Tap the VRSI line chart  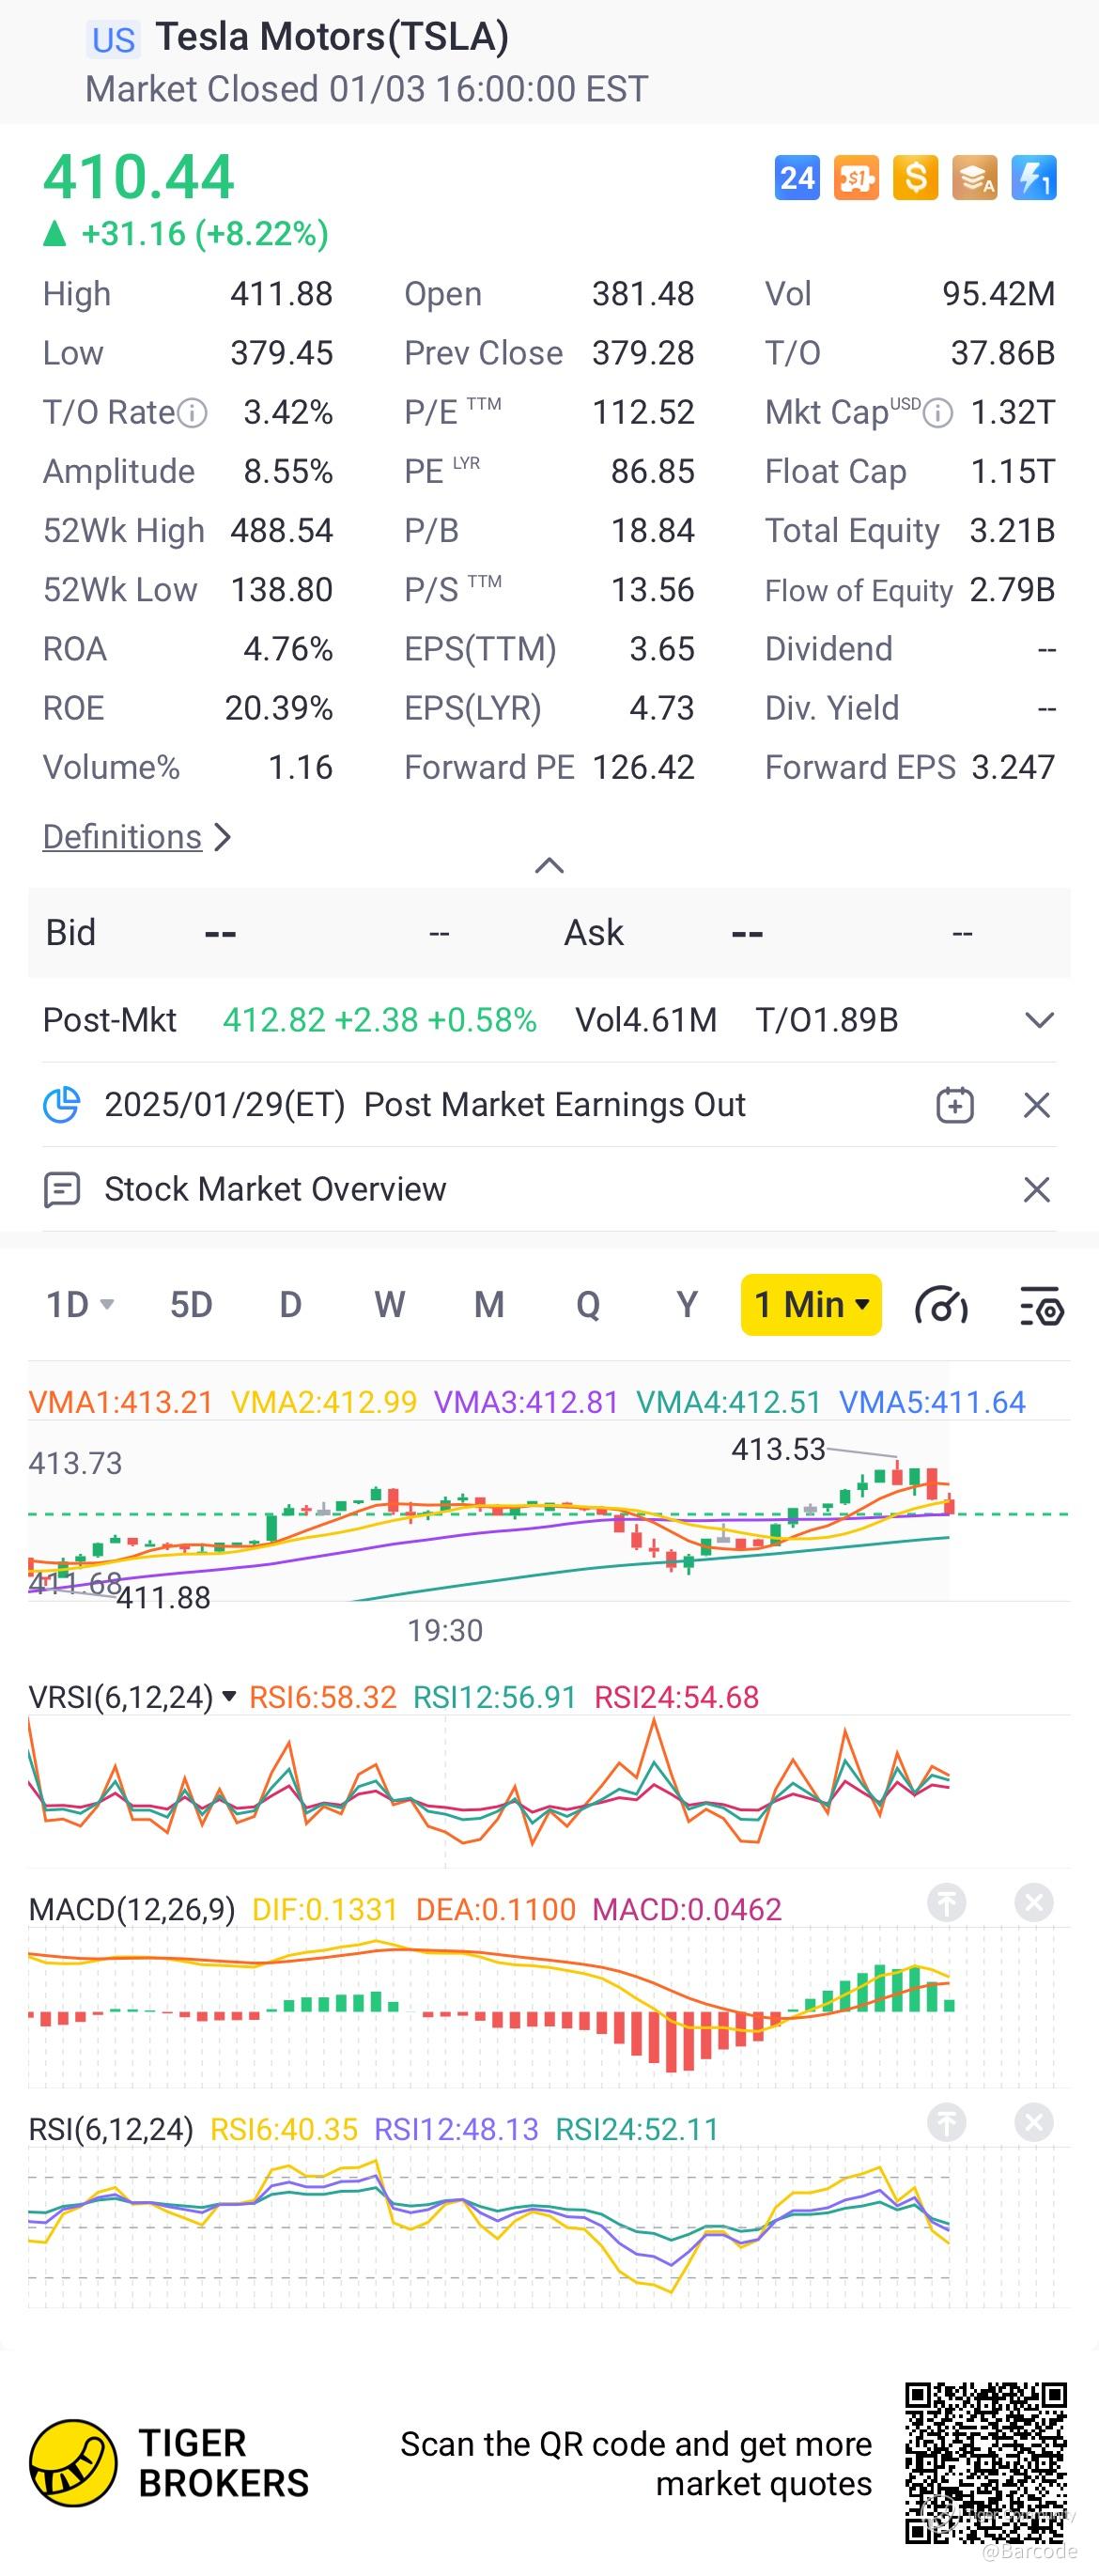[x=549, y=1790]
